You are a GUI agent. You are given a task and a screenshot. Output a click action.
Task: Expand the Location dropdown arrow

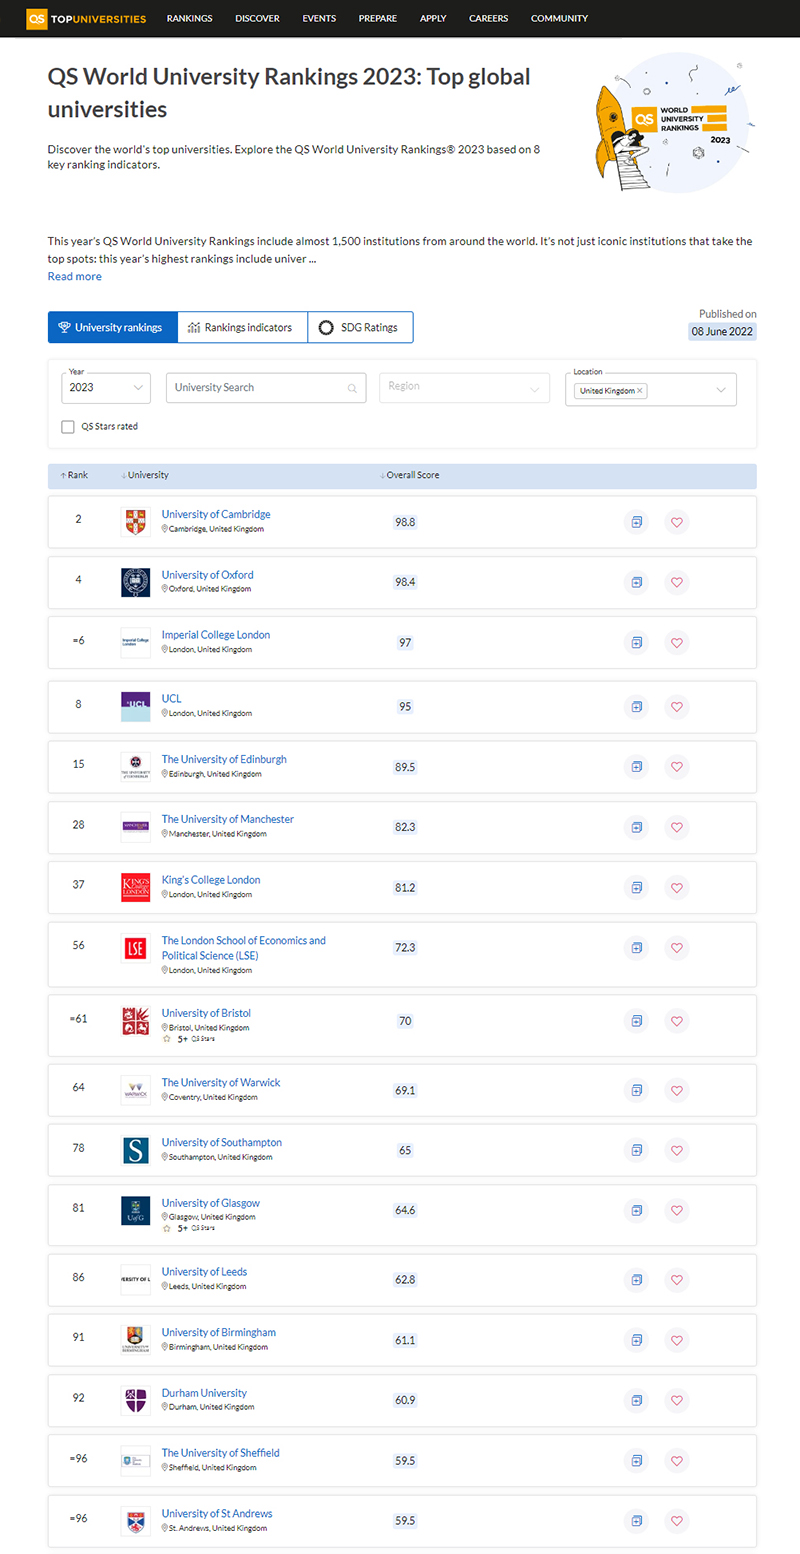coord(721,390)
